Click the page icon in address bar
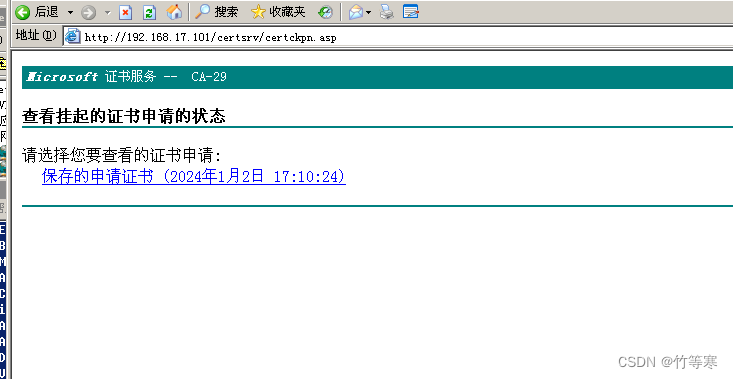Screen dimensions: 733x379 72,36
